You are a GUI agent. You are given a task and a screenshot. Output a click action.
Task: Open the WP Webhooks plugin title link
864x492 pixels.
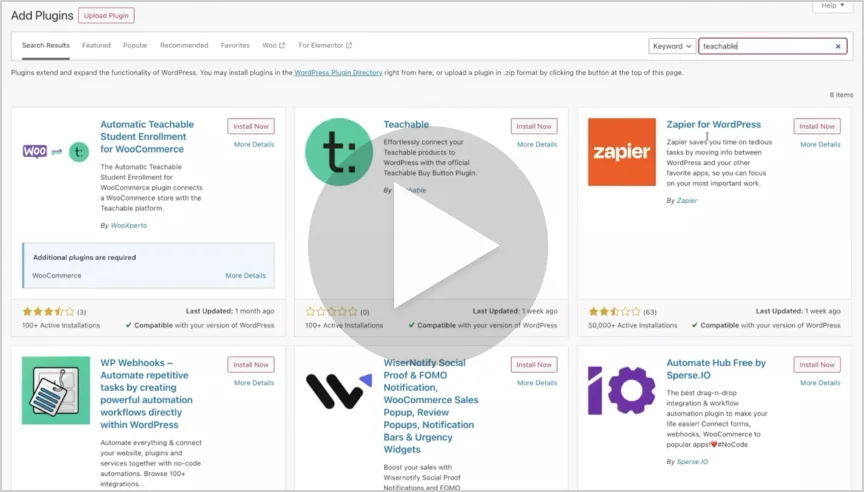[x=146, y=394]
